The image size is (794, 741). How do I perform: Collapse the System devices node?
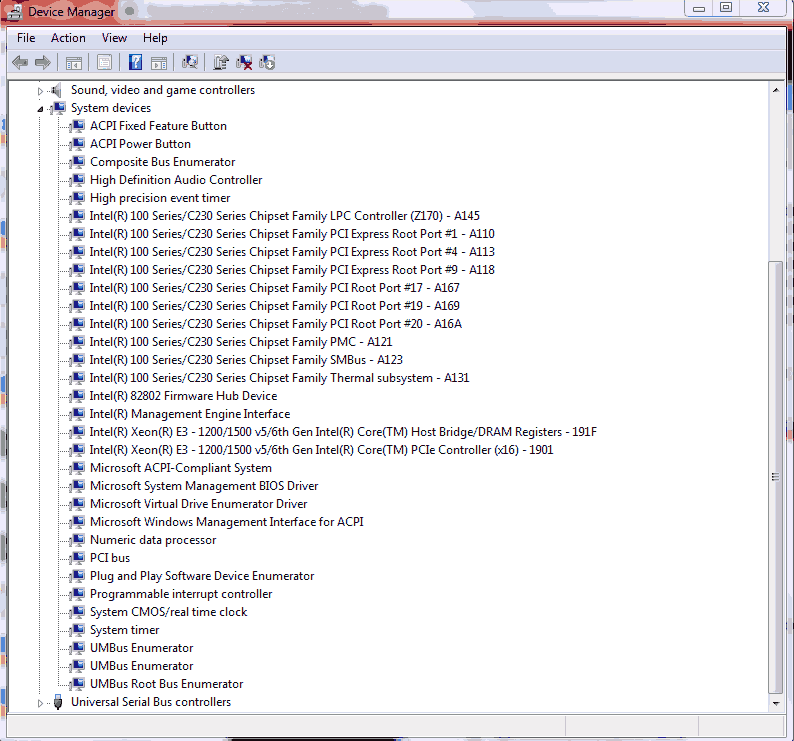40,109
